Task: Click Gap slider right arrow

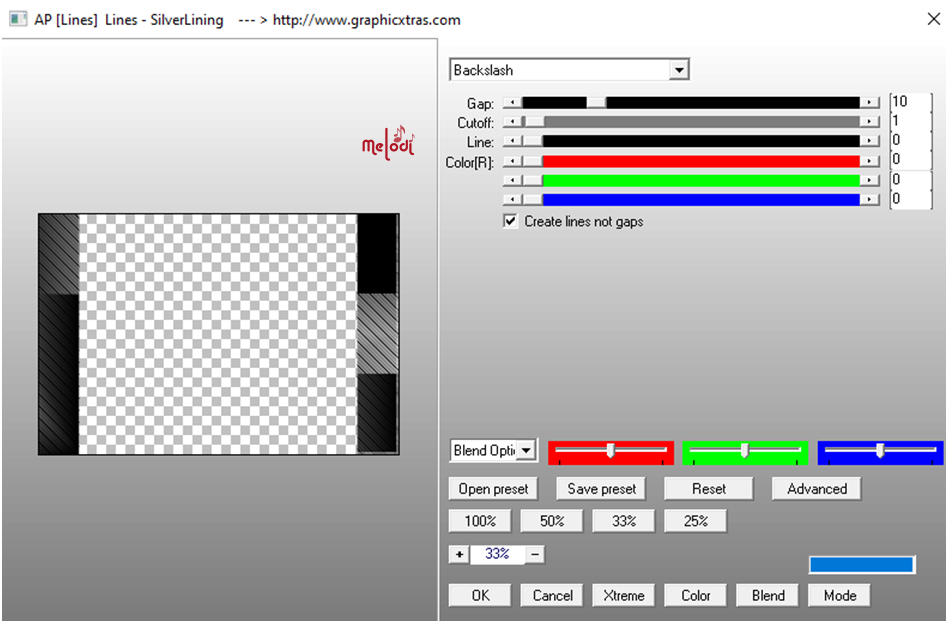Action: (869, 103)
